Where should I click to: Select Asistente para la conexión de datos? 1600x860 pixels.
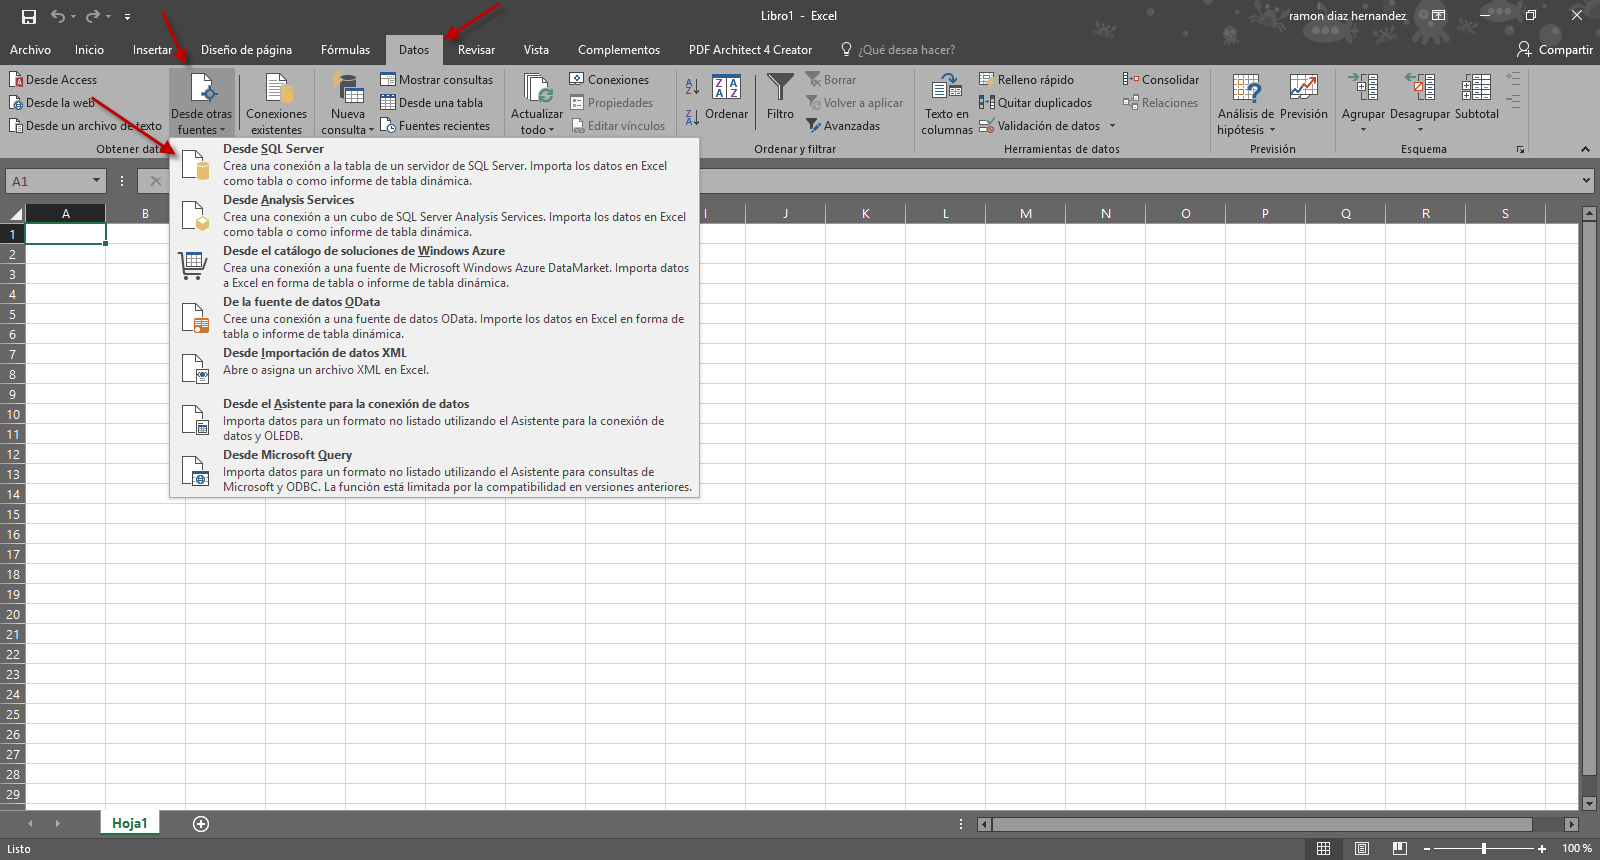coord(434,419)
